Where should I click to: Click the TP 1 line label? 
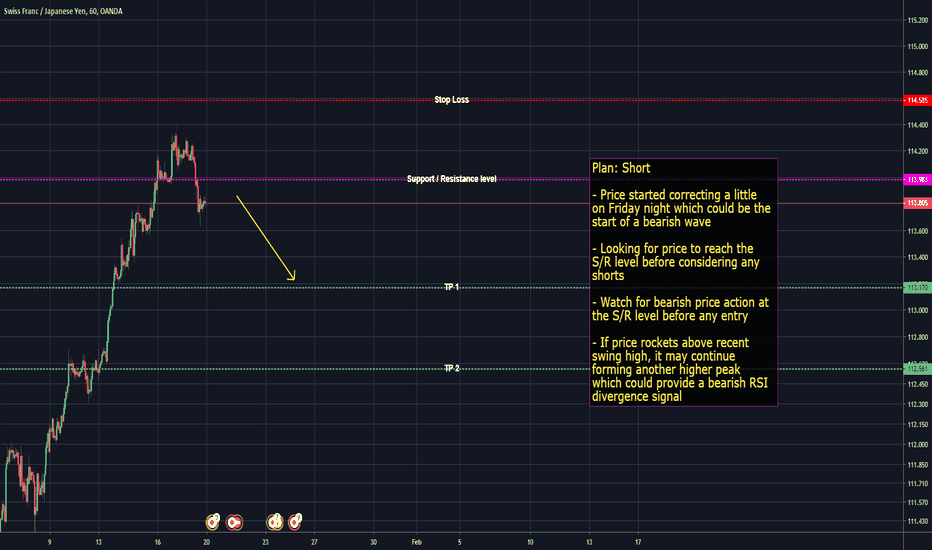point(452,287)
